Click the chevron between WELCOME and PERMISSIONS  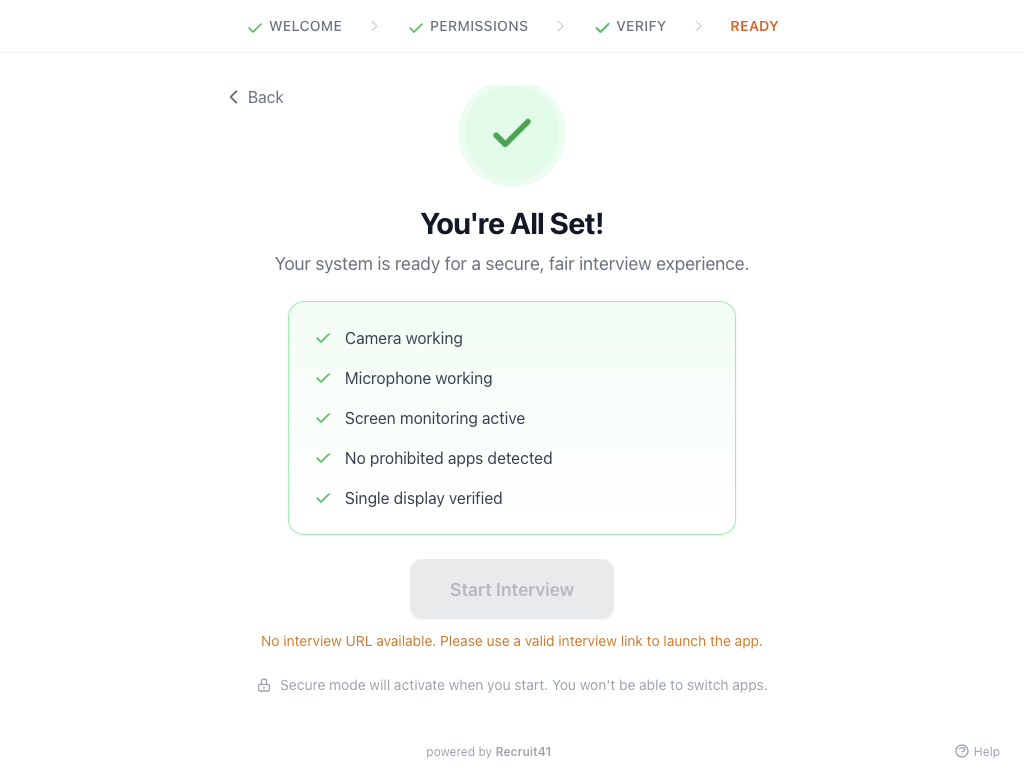point(374,27)
